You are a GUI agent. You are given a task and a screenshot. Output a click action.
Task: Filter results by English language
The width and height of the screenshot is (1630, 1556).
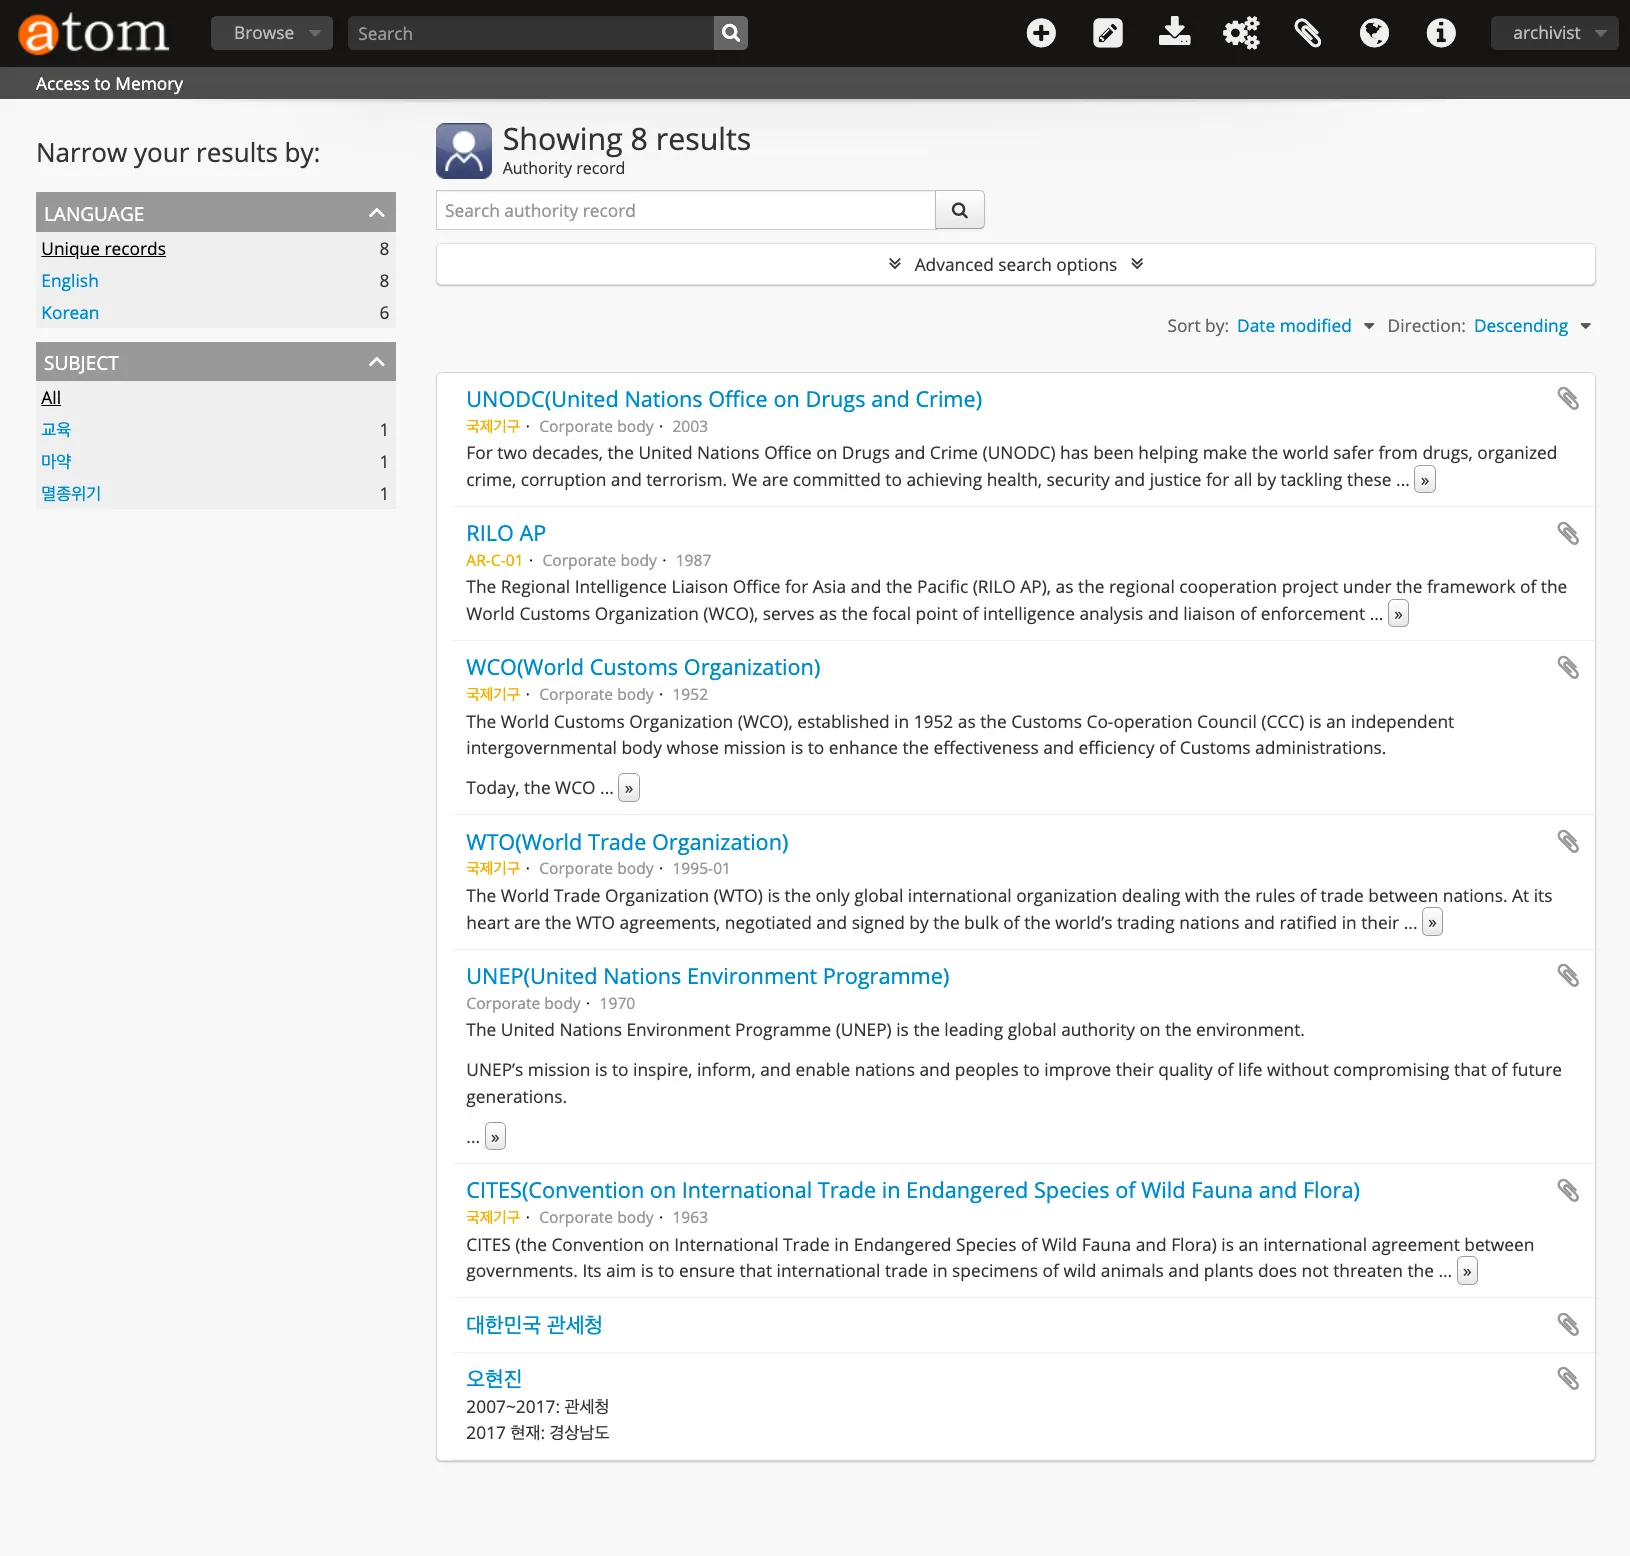70,281
